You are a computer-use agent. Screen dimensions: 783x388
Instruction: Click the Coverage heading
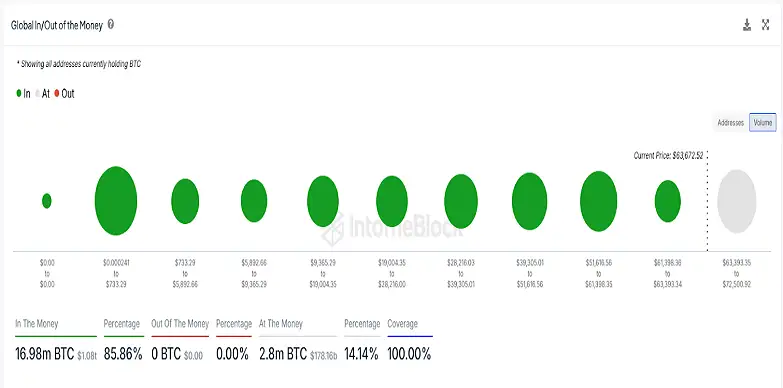tap(402, 324)
